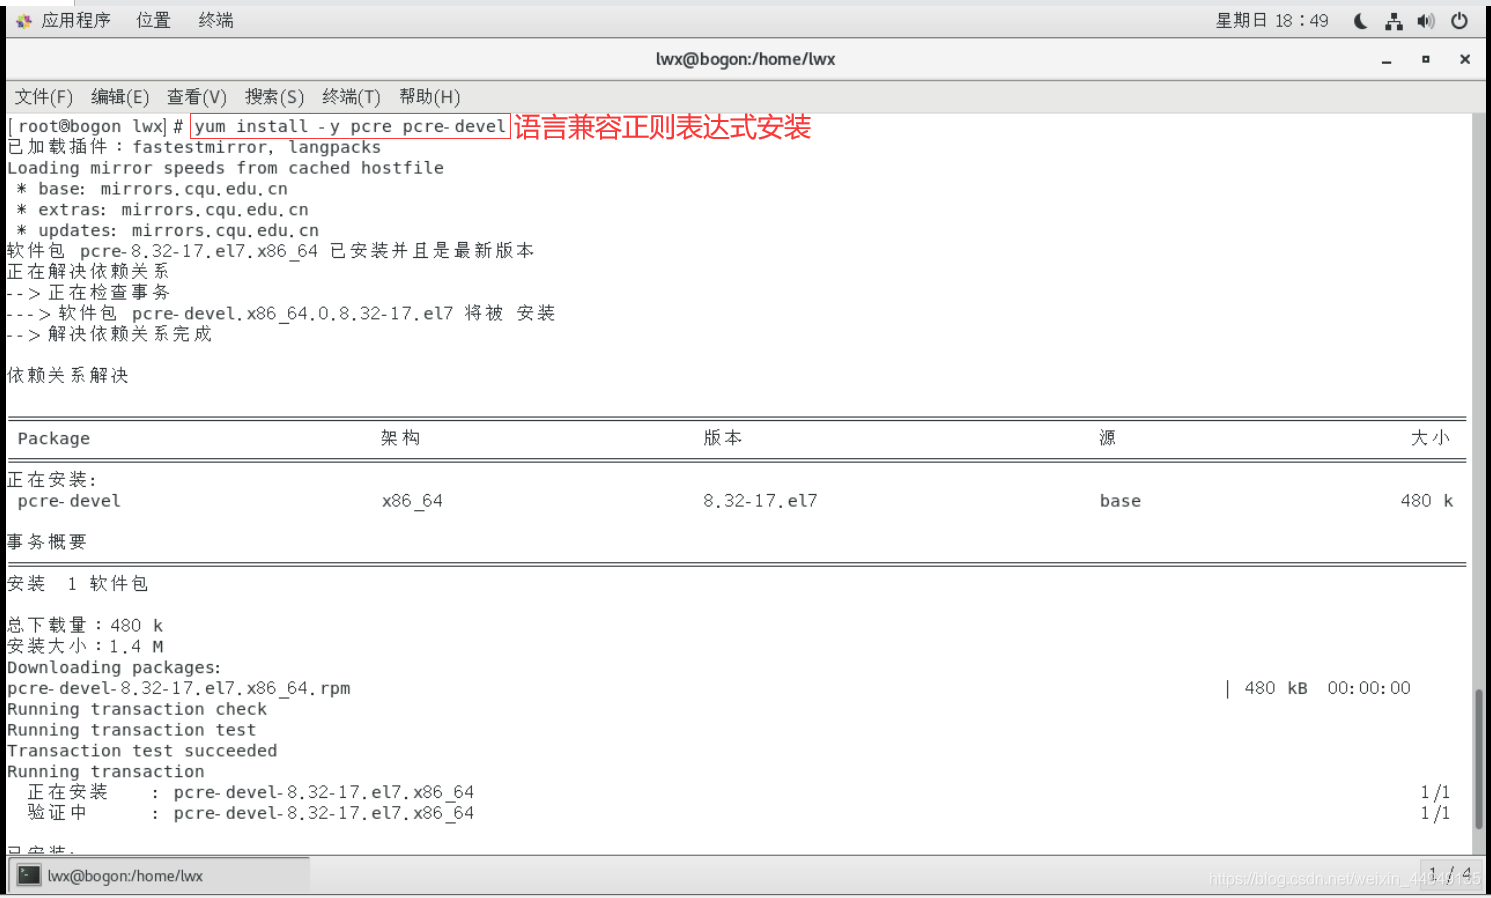Close the lwx@bogon terminal window
Image resolution: width=1491 pixels, height=898 pixels.
(1465, 60)
